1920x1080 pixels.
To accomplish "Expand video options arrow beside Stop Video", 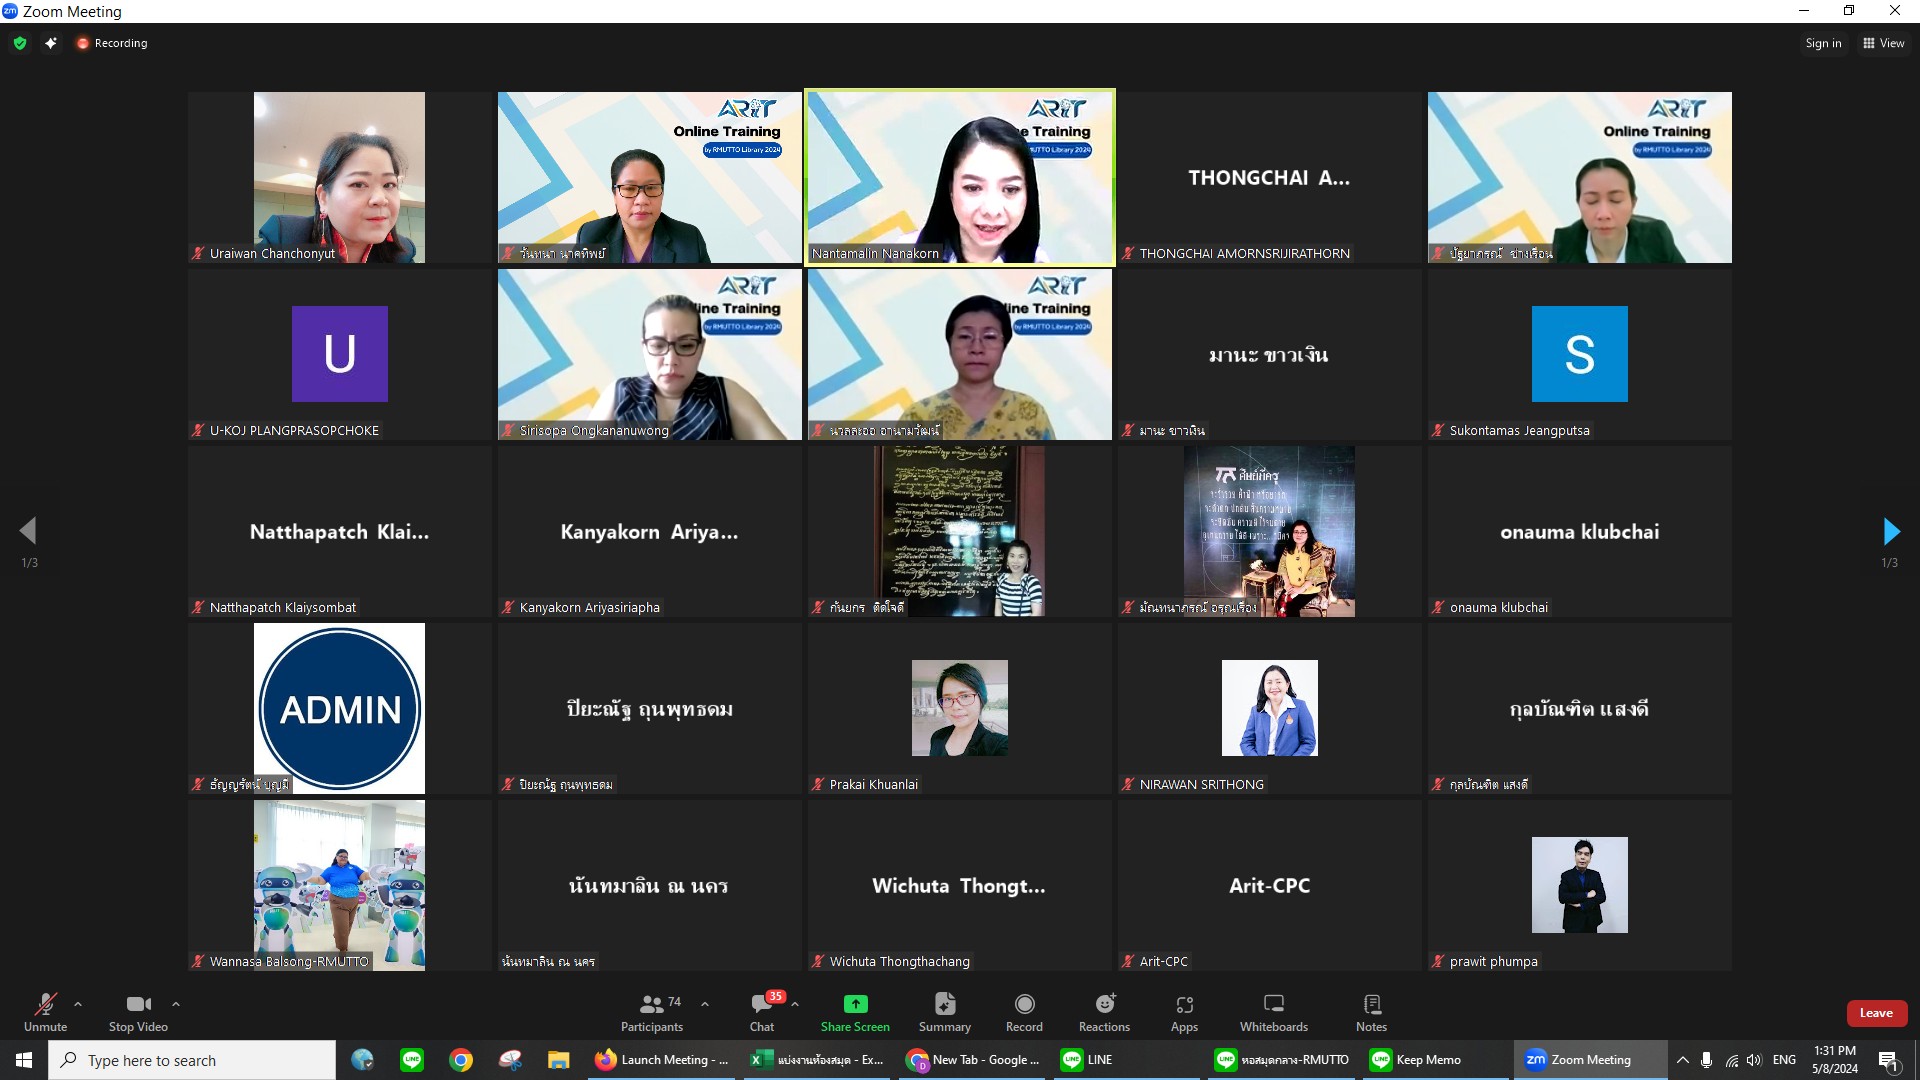I will point(176,1004).
